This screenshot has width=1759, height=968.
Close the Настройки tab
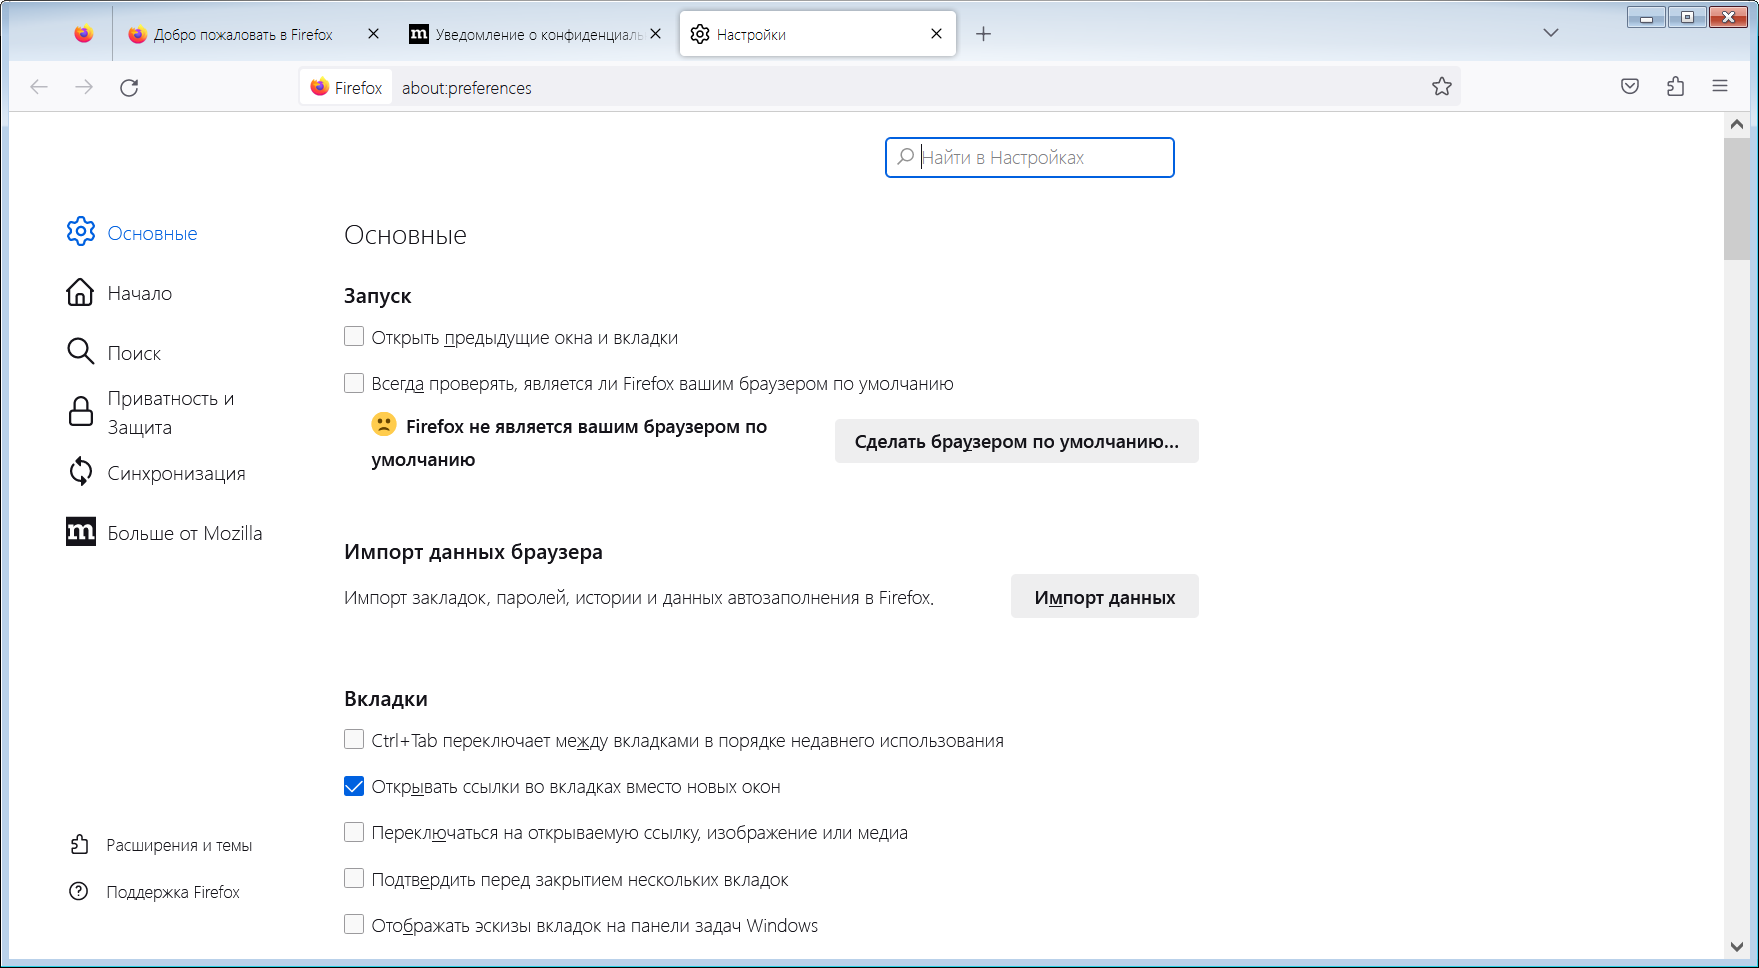[x=936, y=34]
